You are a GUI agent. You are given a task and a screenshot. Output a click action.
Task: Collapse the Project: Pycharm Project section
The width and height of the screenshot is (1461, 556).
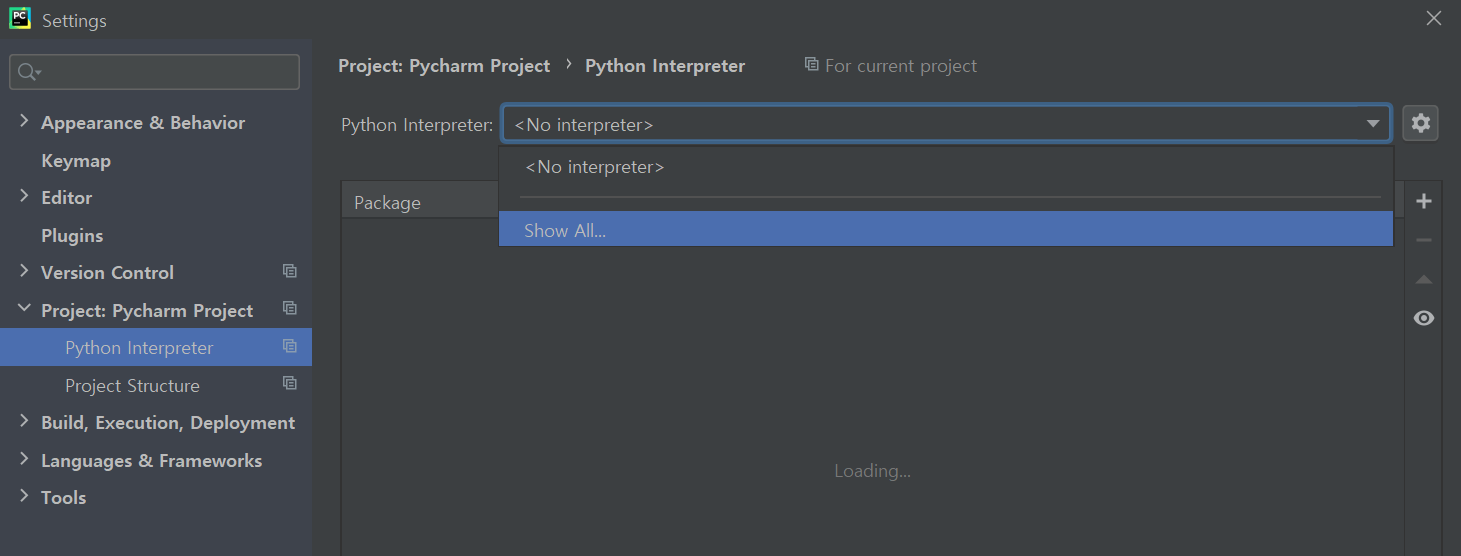pyautogui.click(x=24, y=309)
